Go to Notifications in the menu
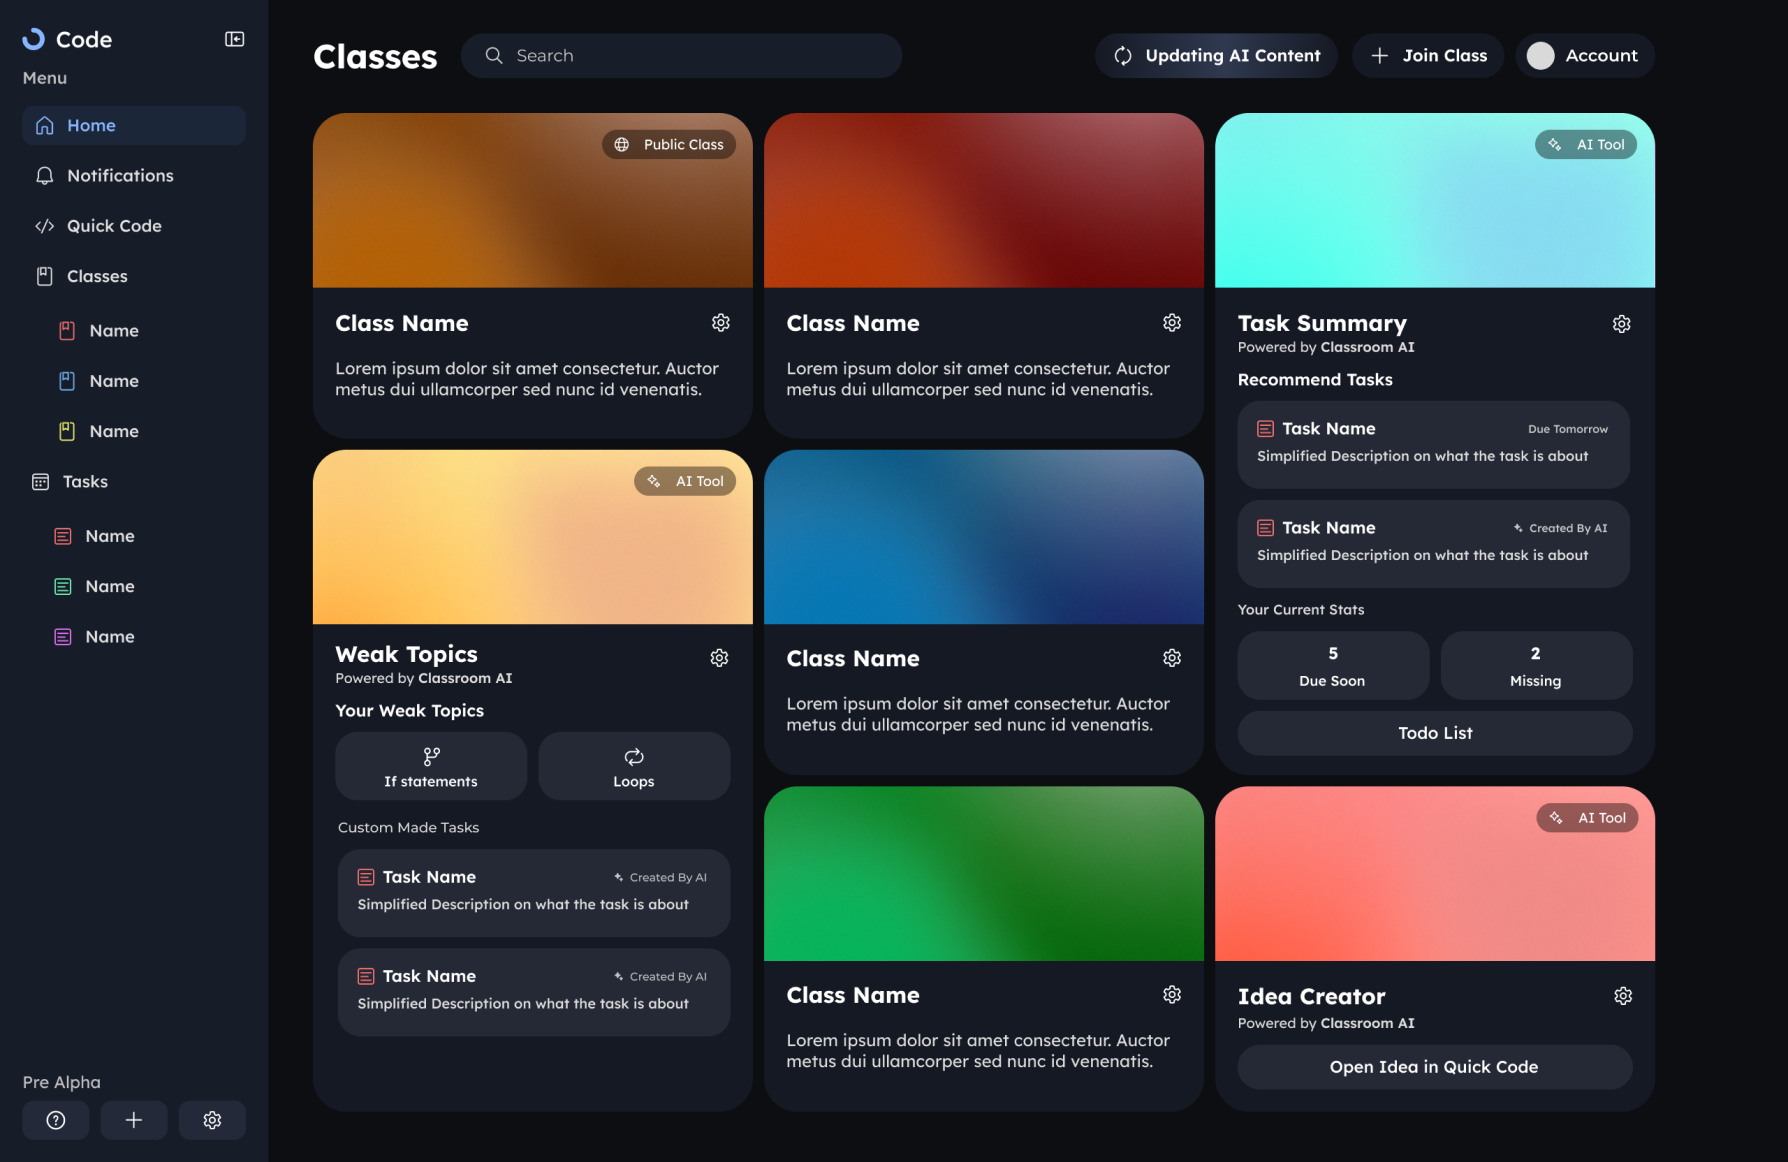Viewport: 1788px width, 1162px height. [x=120, y=176]
